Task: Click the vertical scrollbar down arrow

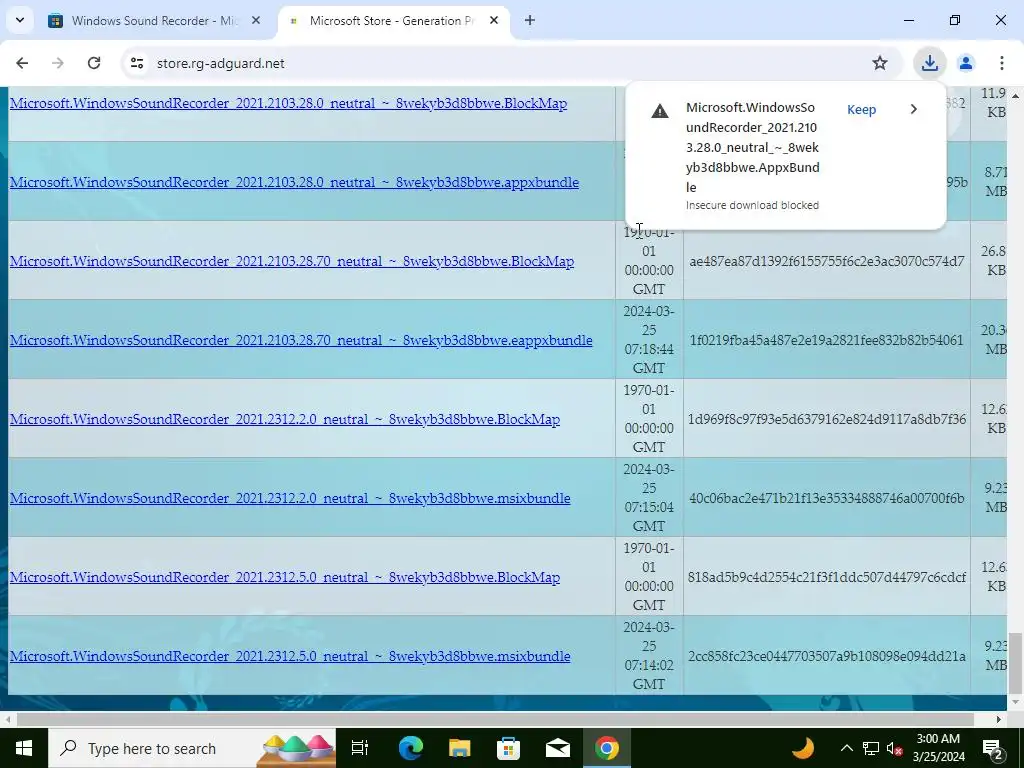Action: pyautogui.click(x=1015, y=703)
